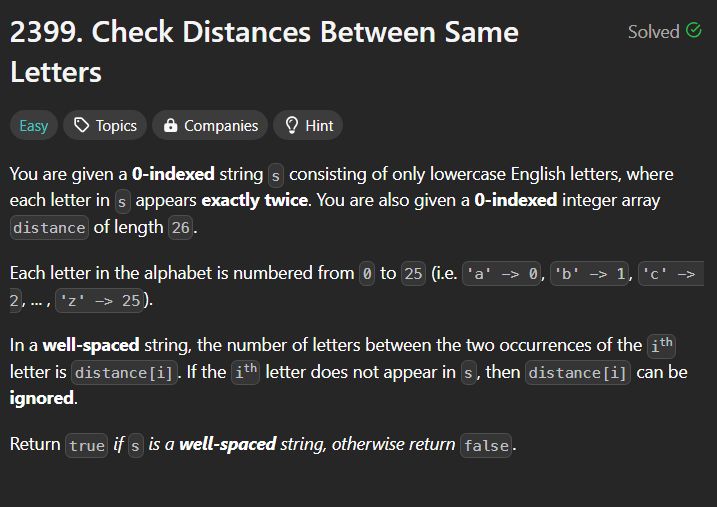Click the Solved status label
Viewport: 717px width, 507px height.
653,32
